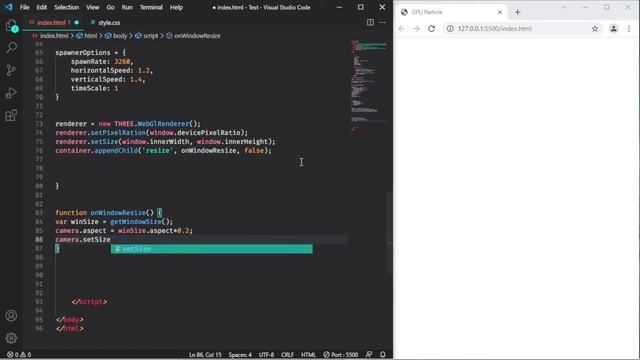Click the spawnRate: 3260 code line
The height and width of the screenshot is (360, 640).
[x=102, y=62]
